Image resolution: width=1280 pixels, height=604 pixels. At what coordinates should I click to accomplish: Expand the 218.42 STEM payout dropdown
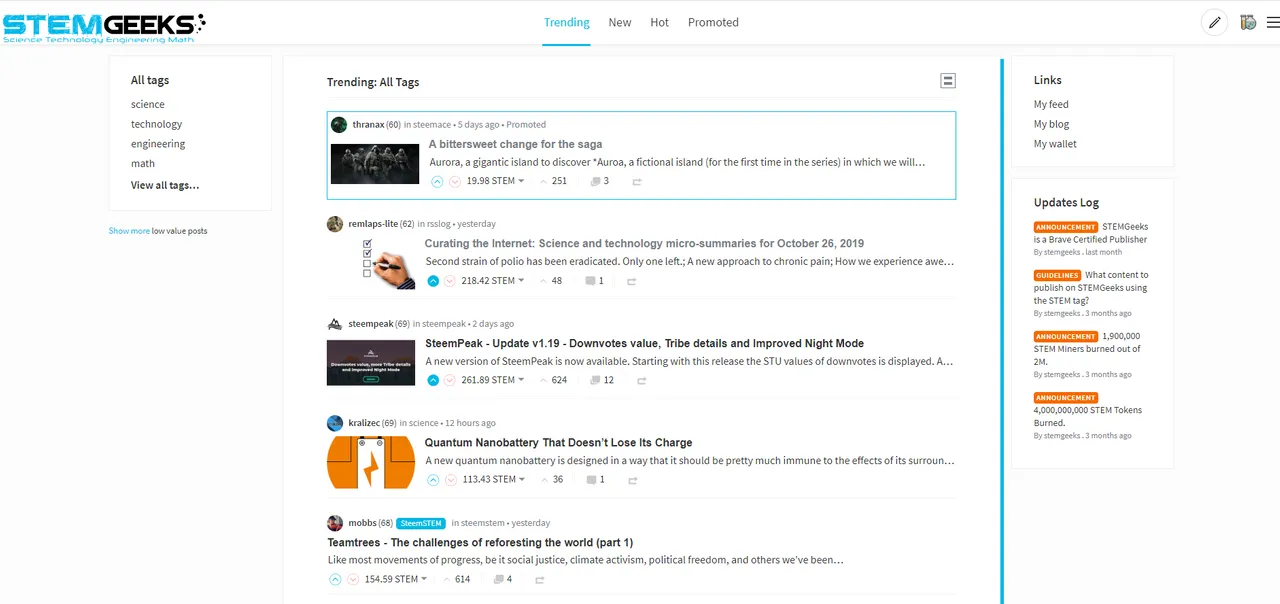[492, 281]
